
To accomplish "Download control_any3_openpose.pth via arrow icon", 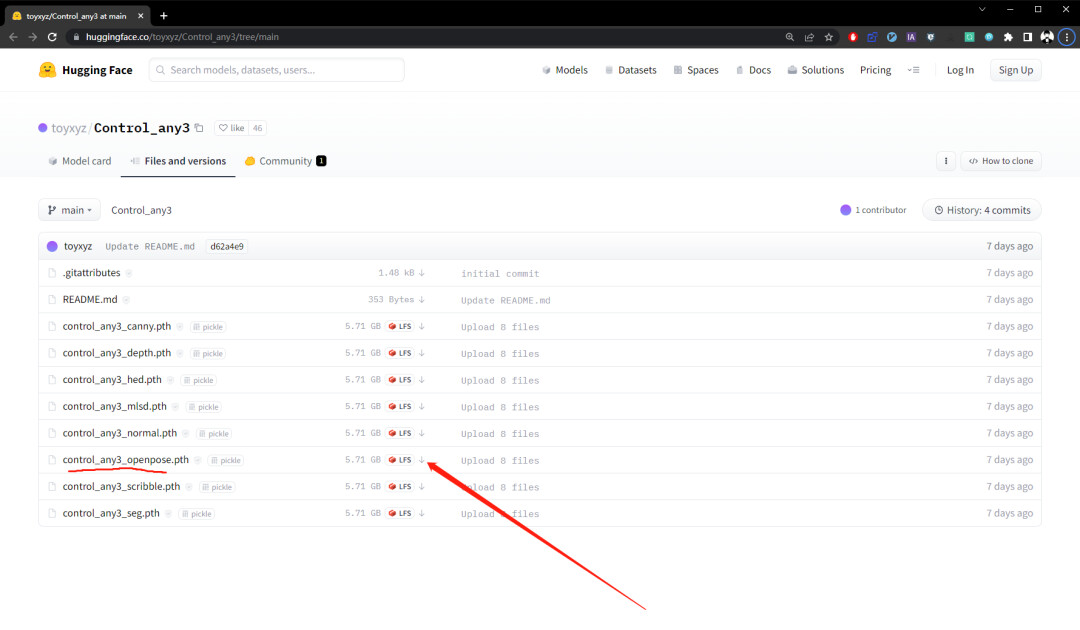I will pos(422,460).
